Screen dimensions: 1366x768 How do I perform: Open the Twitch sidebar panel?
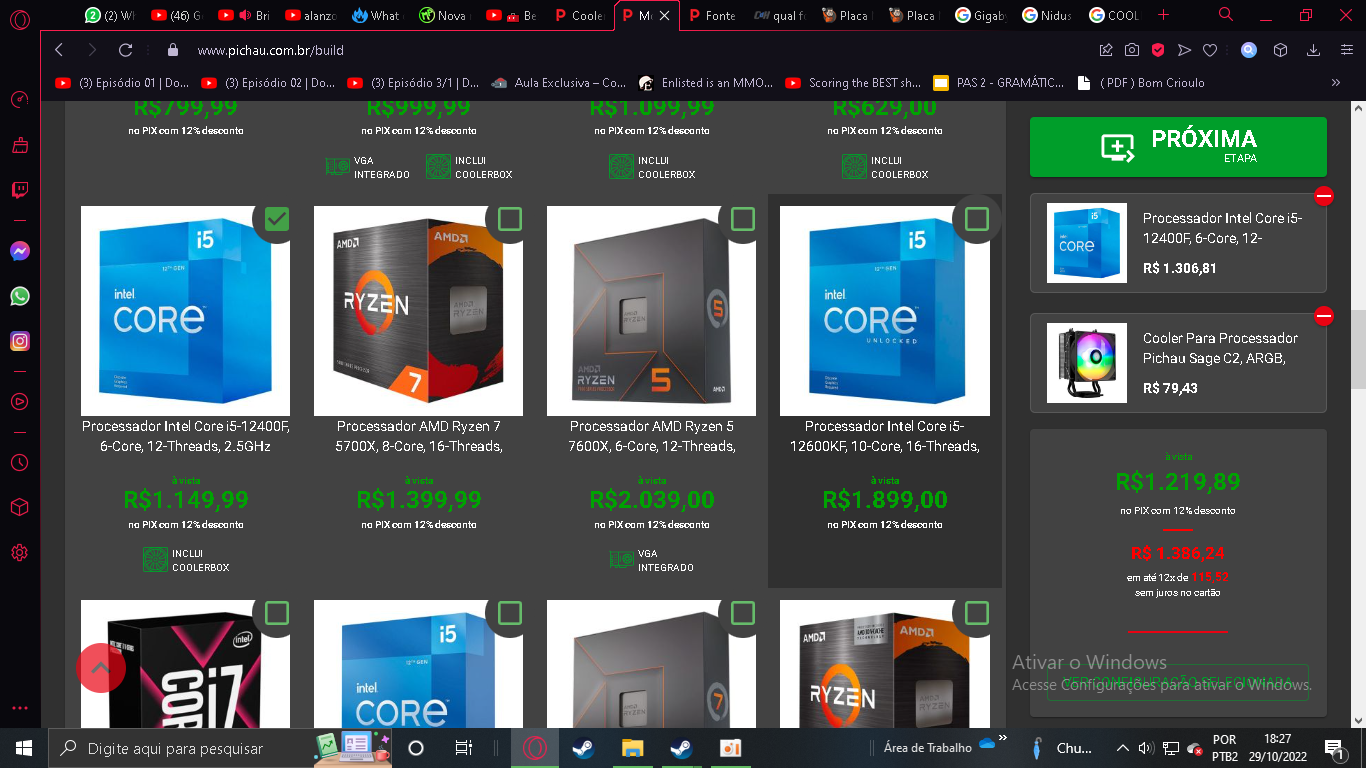pyautogui.click(x=20, y=190)
